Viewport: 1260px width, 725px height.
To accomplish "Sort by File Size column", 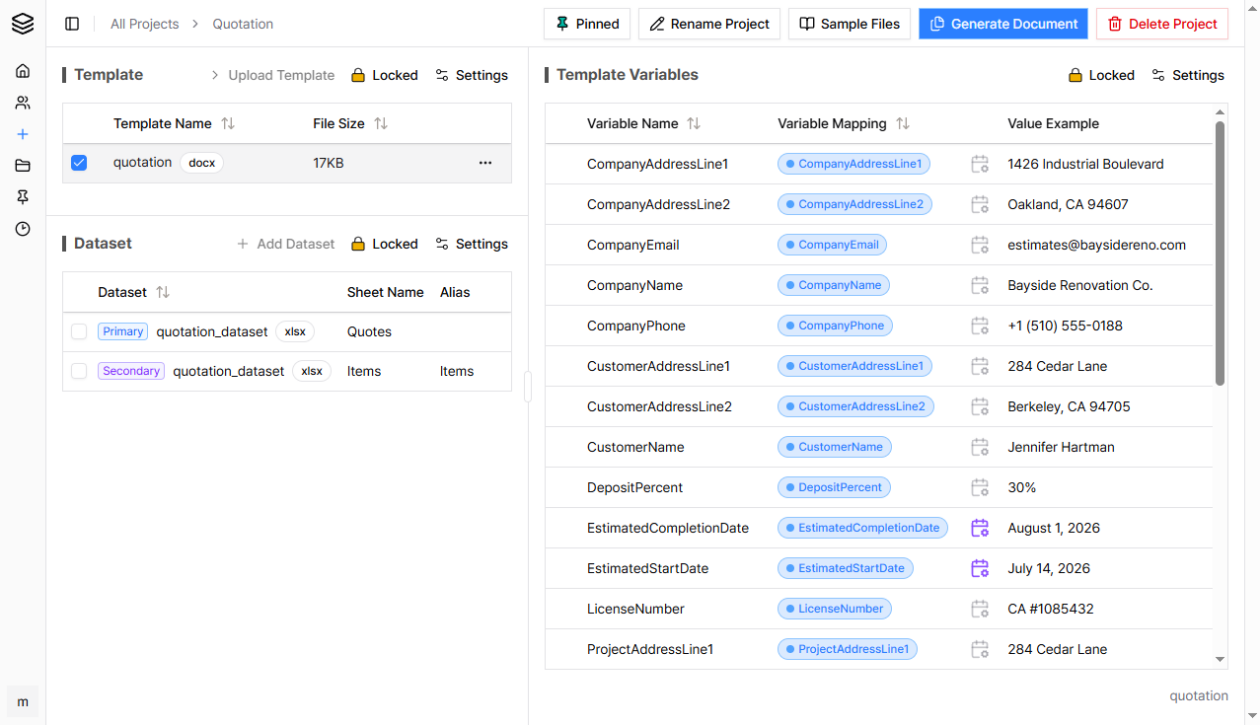I will click(x=381, y=124).
